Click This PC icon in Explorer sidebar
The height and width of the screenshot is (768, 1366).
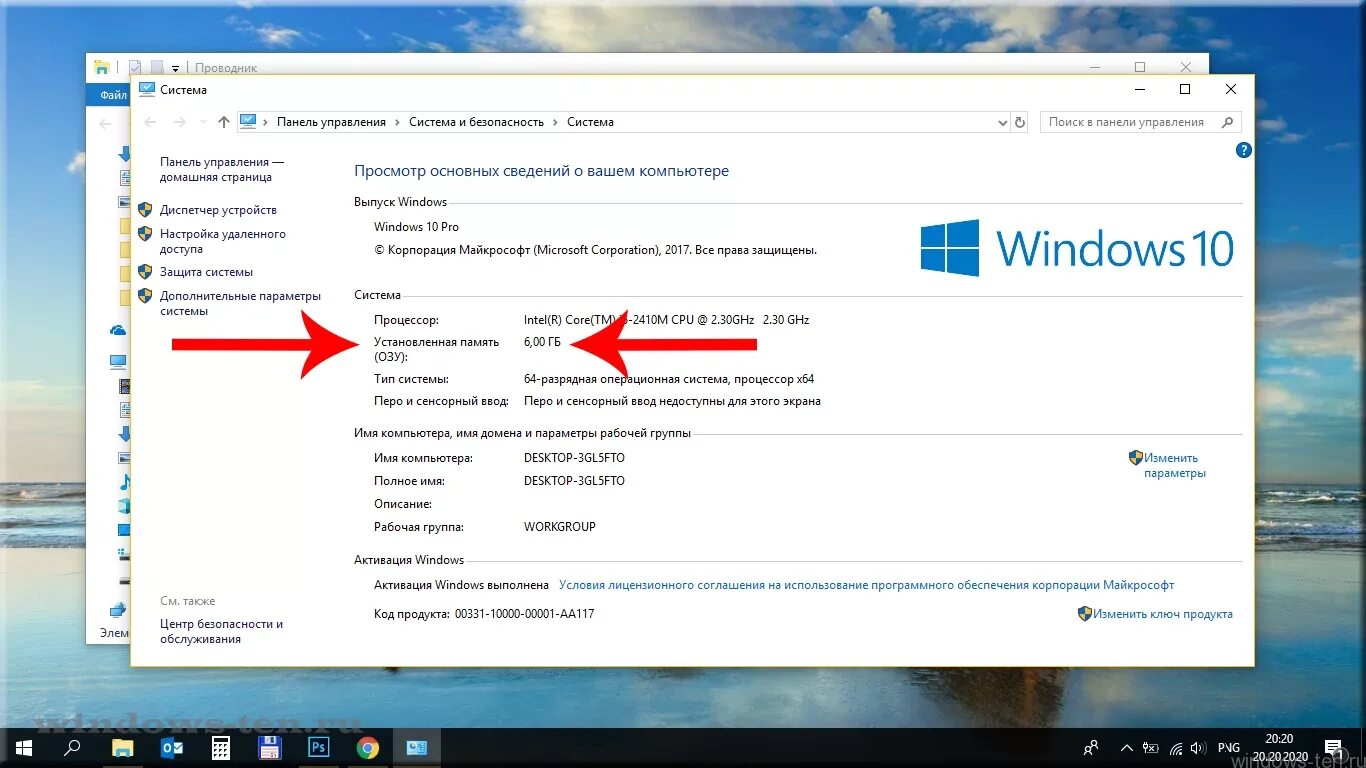coord(118,361)
